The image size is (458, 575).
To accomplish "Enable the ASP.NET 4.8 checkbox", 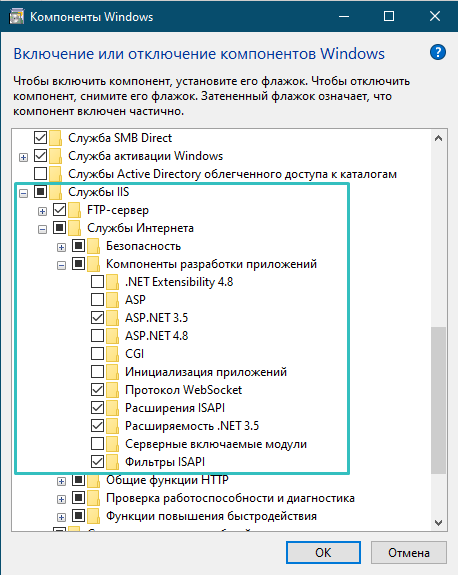I will [x=97, y=336].
